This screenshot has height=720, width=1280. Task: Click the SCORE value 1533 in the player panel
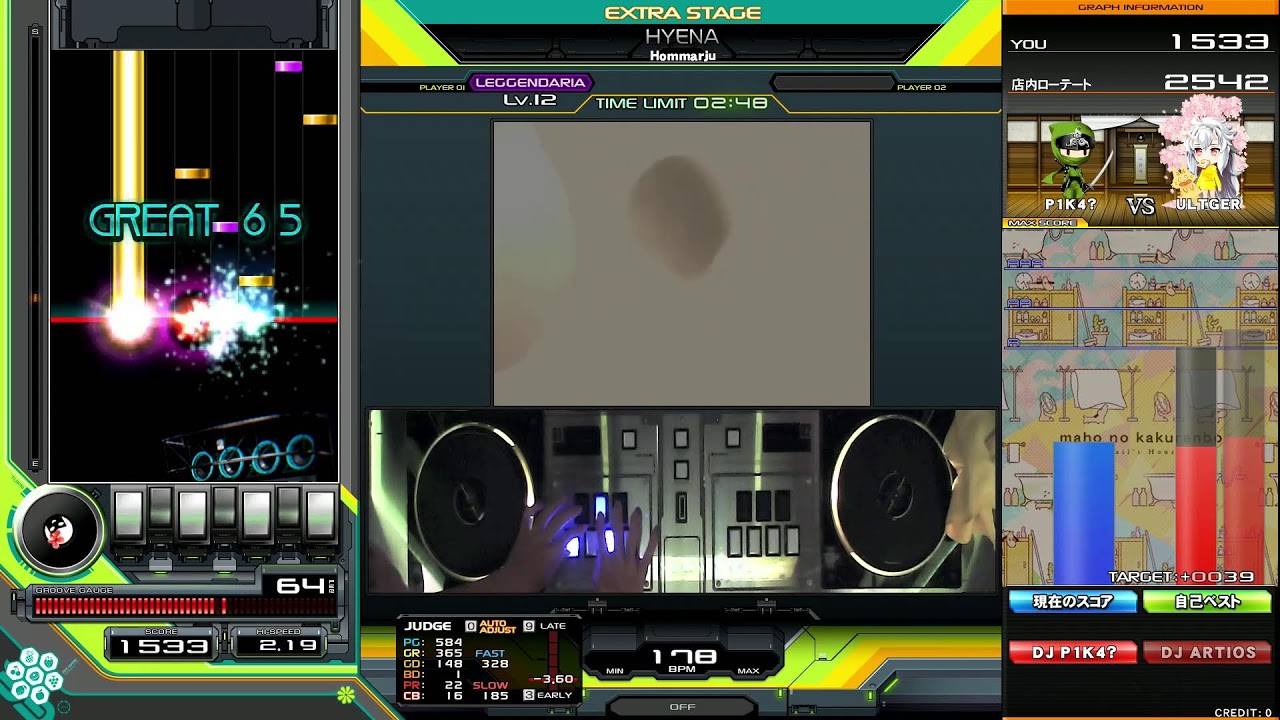coord(165,647)
